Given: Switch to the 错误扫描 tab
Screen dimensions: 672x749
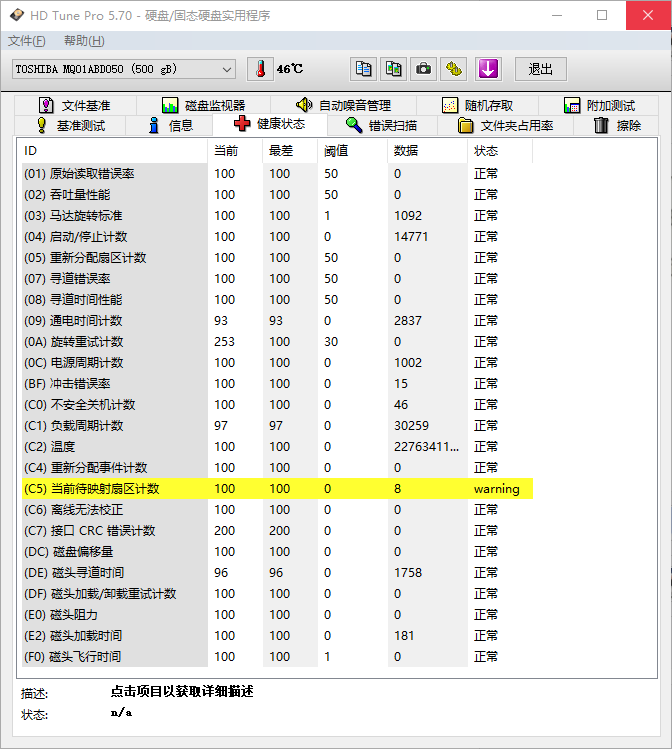Looking at the screenshot, I should 382,126.
